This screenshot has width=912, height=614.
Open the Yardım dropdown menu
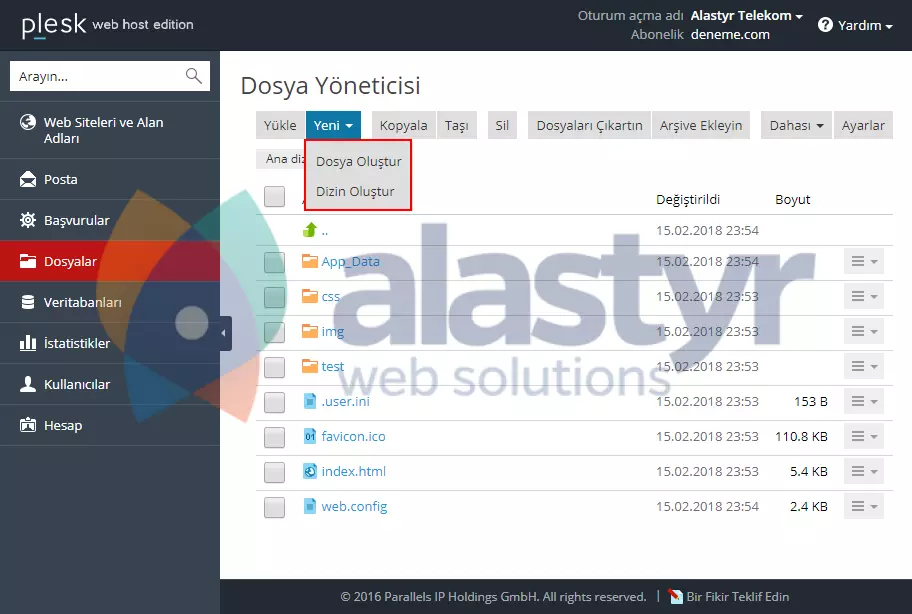coord(855,25)
